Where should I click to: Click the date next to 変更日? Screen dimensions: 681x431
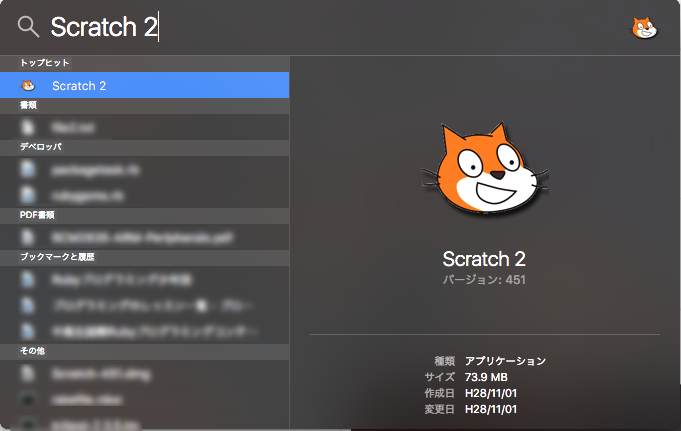pyautogui.click(x=491, y=409)
